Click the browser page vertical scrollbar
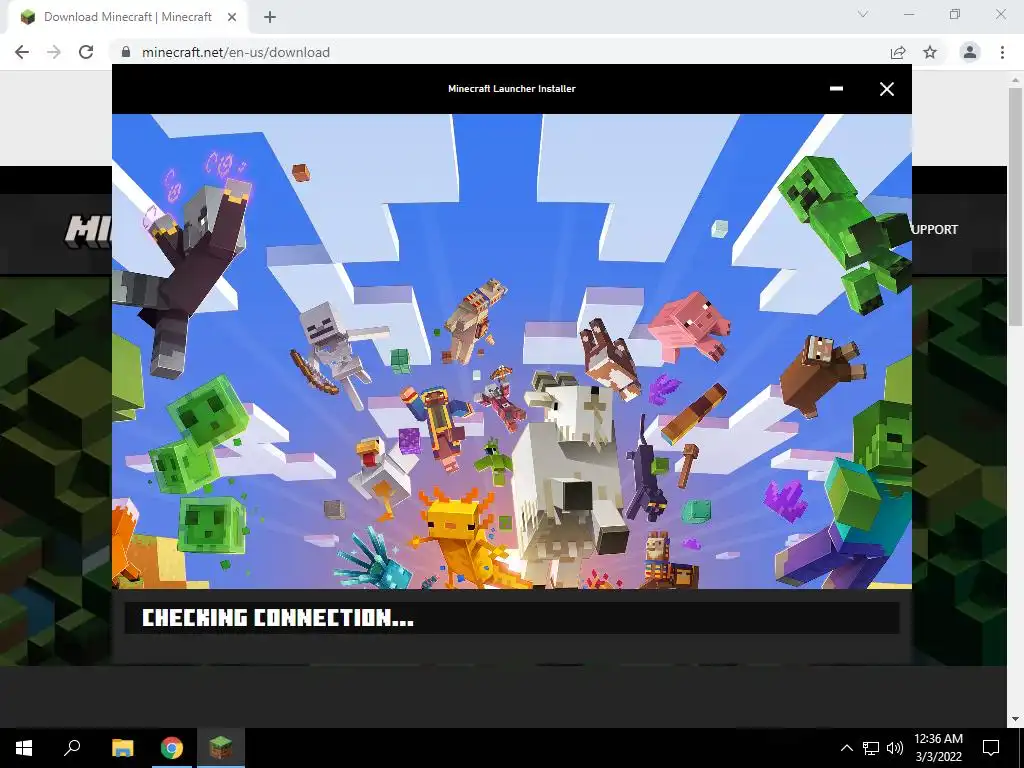This screenshot has width=1024, height=768. pyautogui.click(x=1015, y=206)
